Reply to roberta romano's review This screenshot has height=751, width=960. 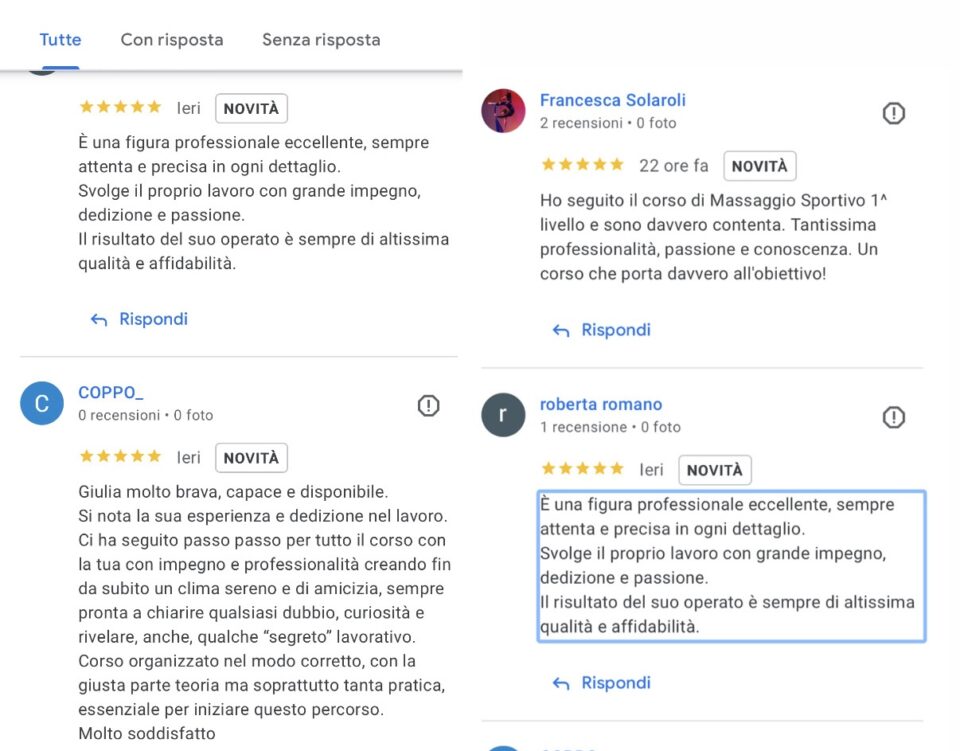click(x=602, y=683)
